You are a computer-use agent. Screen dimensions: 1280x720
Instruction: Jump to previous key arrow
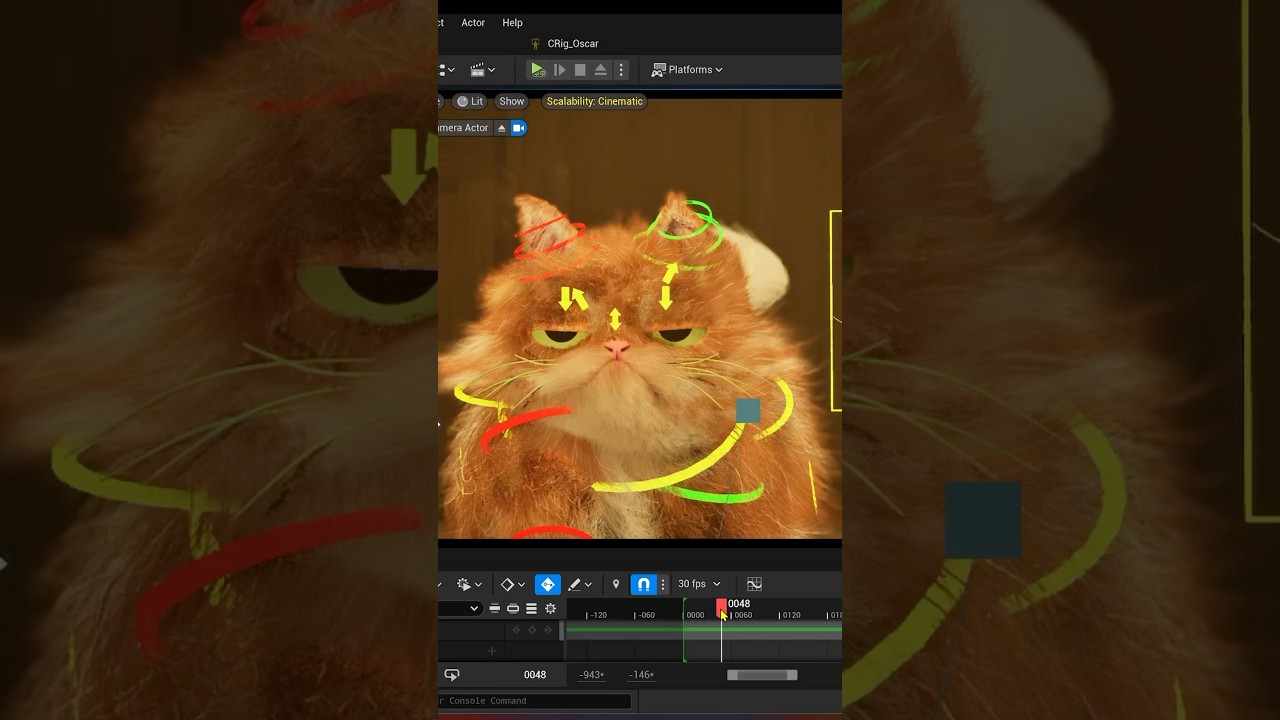516,630
